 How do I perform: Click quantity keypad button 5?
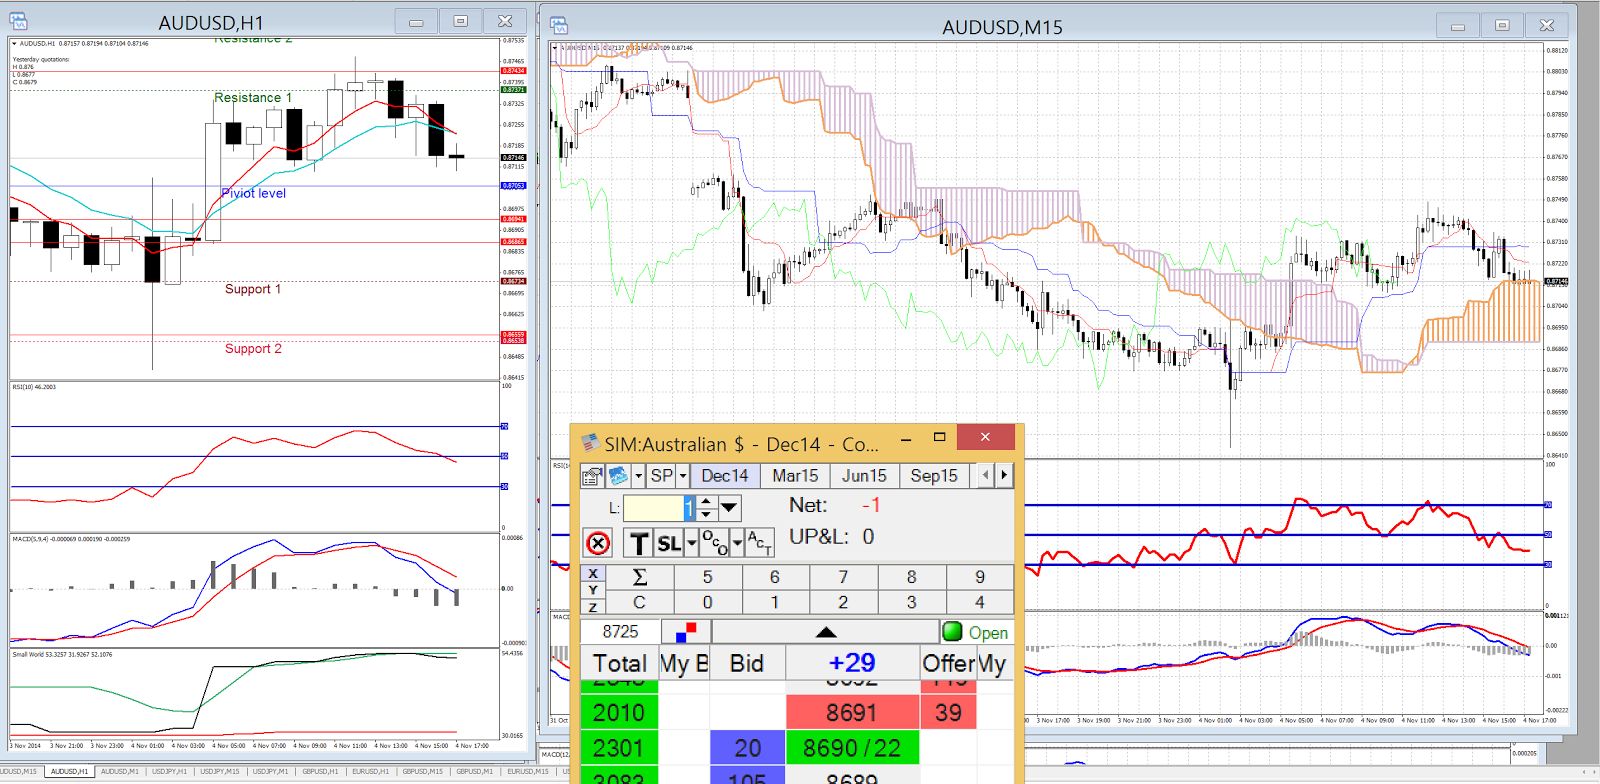[708, 577]
